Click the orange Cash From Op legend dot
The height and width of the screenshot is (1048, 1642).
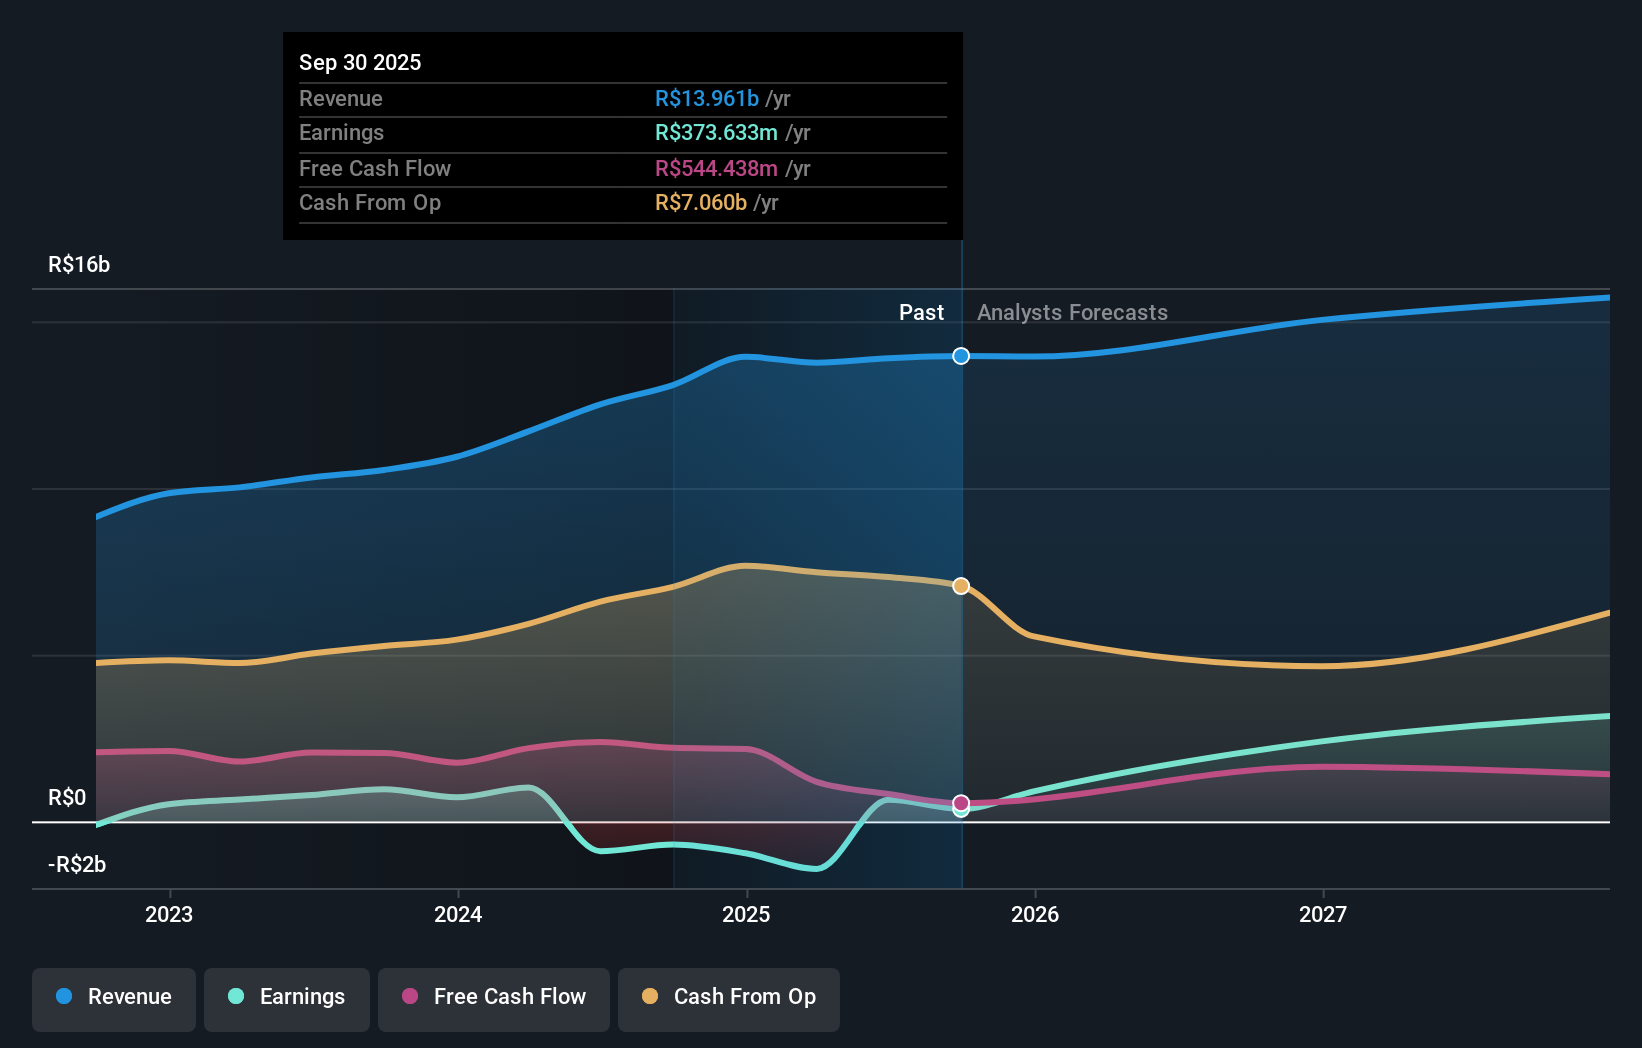point(650,997)
